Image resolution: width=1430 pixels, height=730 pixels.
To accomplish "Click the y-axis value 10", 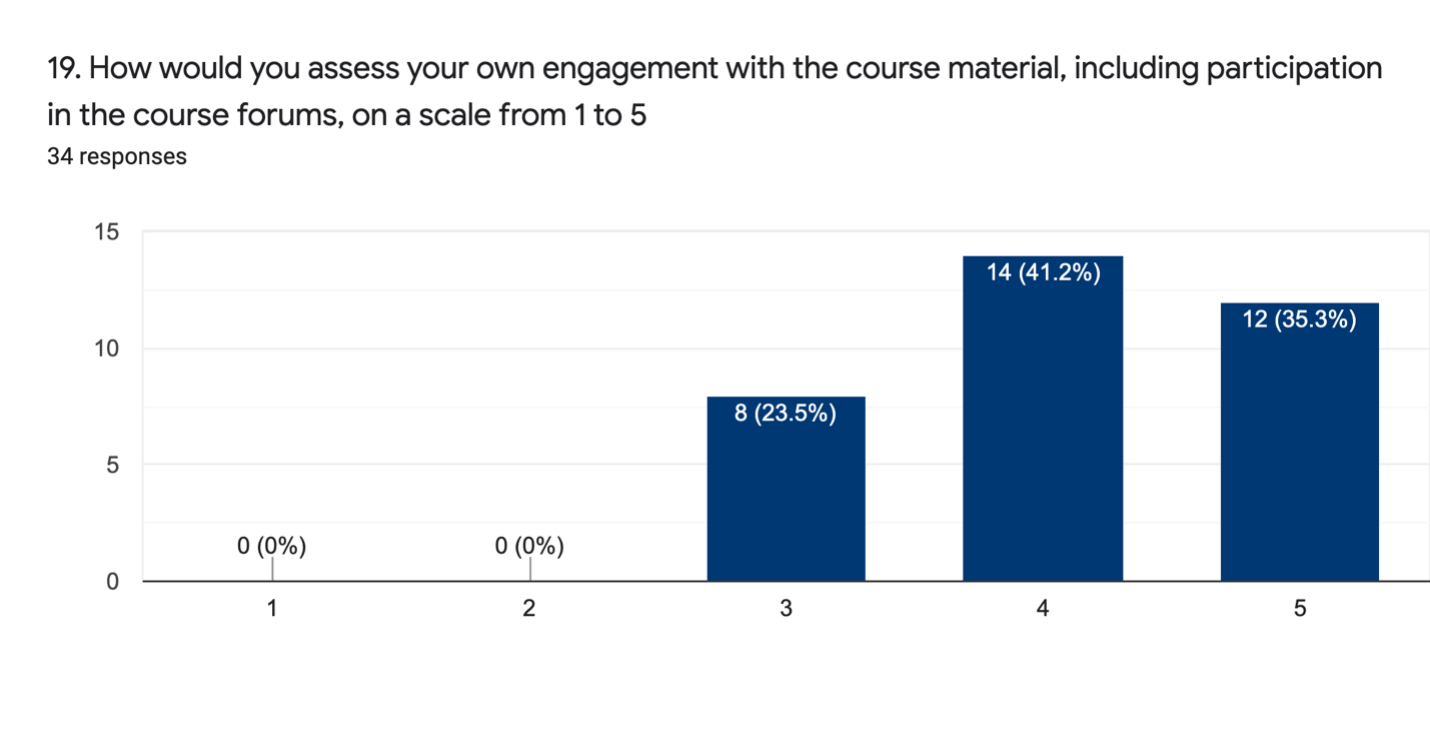I will coord(106,349).
